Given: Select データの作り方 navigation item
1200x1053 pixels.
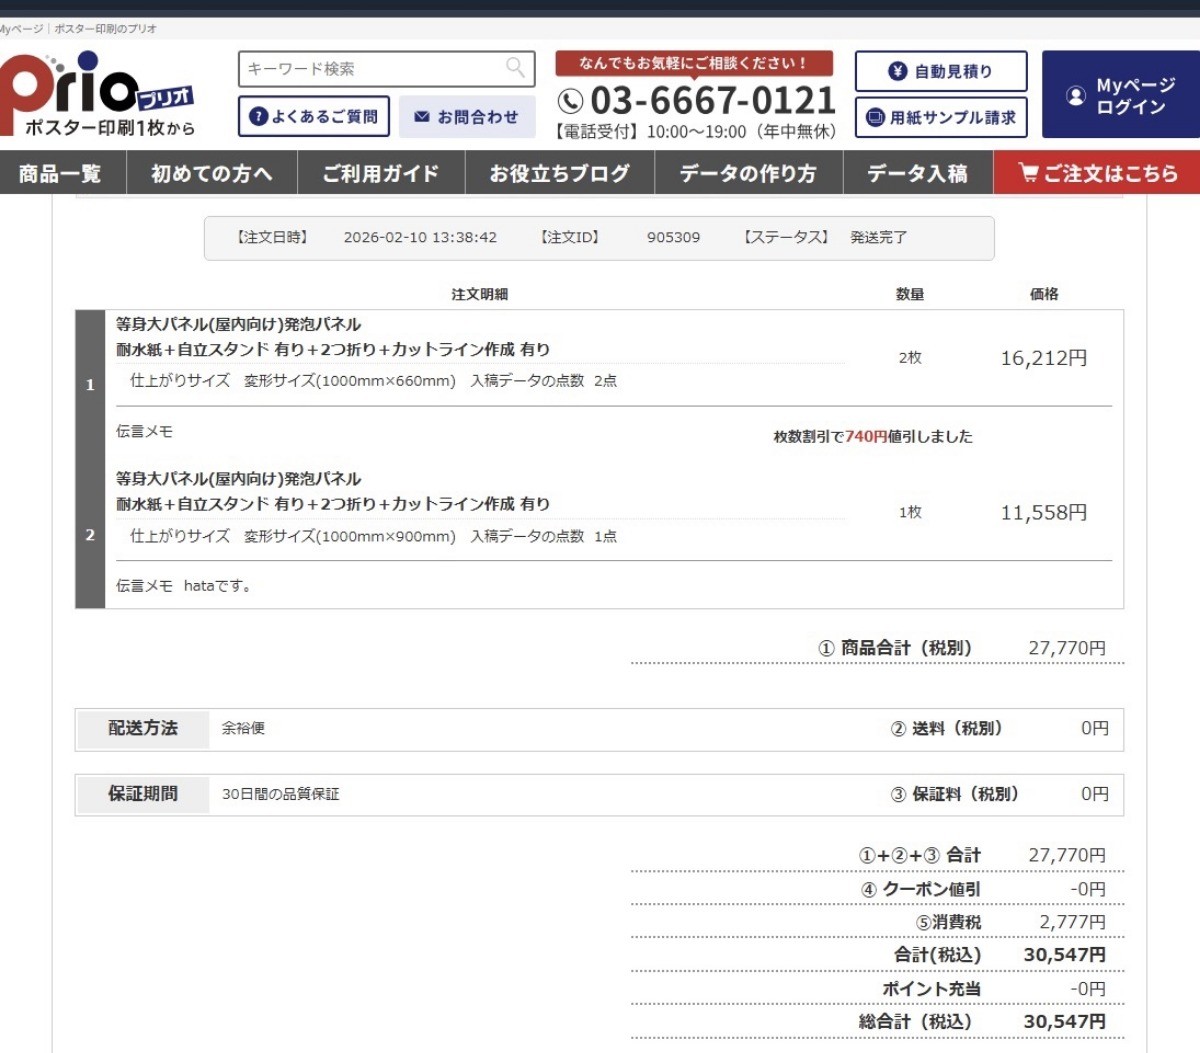Looking at the screenshot, I should tap(748, 173).
